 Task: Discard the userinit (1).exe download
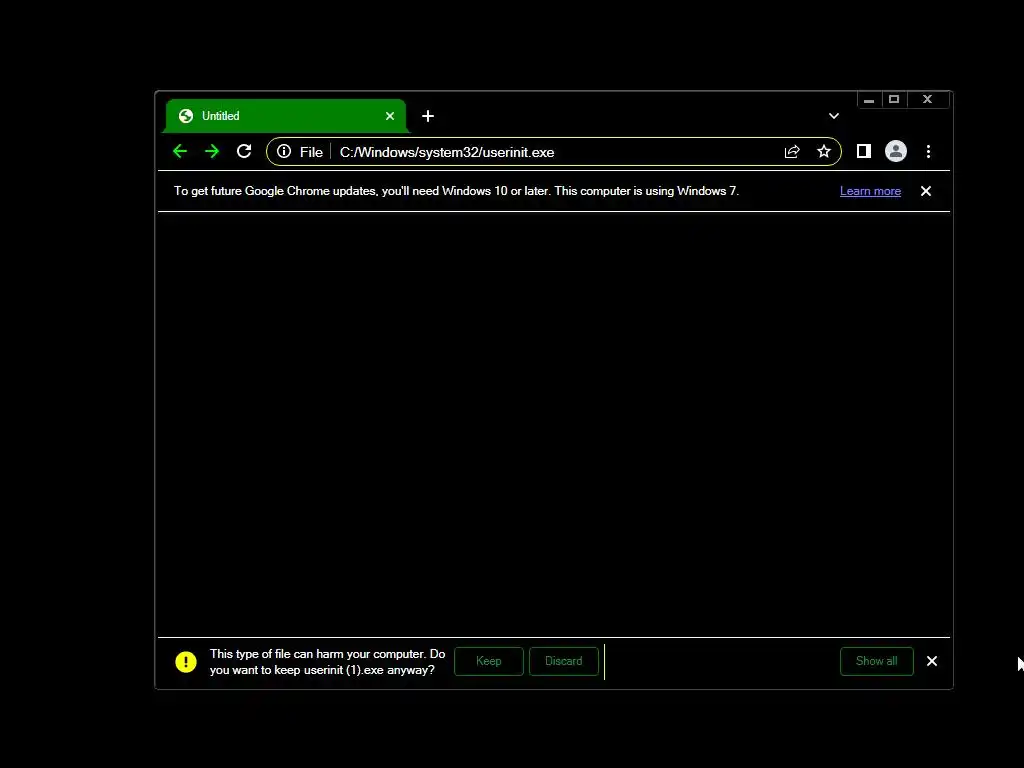click(564, 662)
